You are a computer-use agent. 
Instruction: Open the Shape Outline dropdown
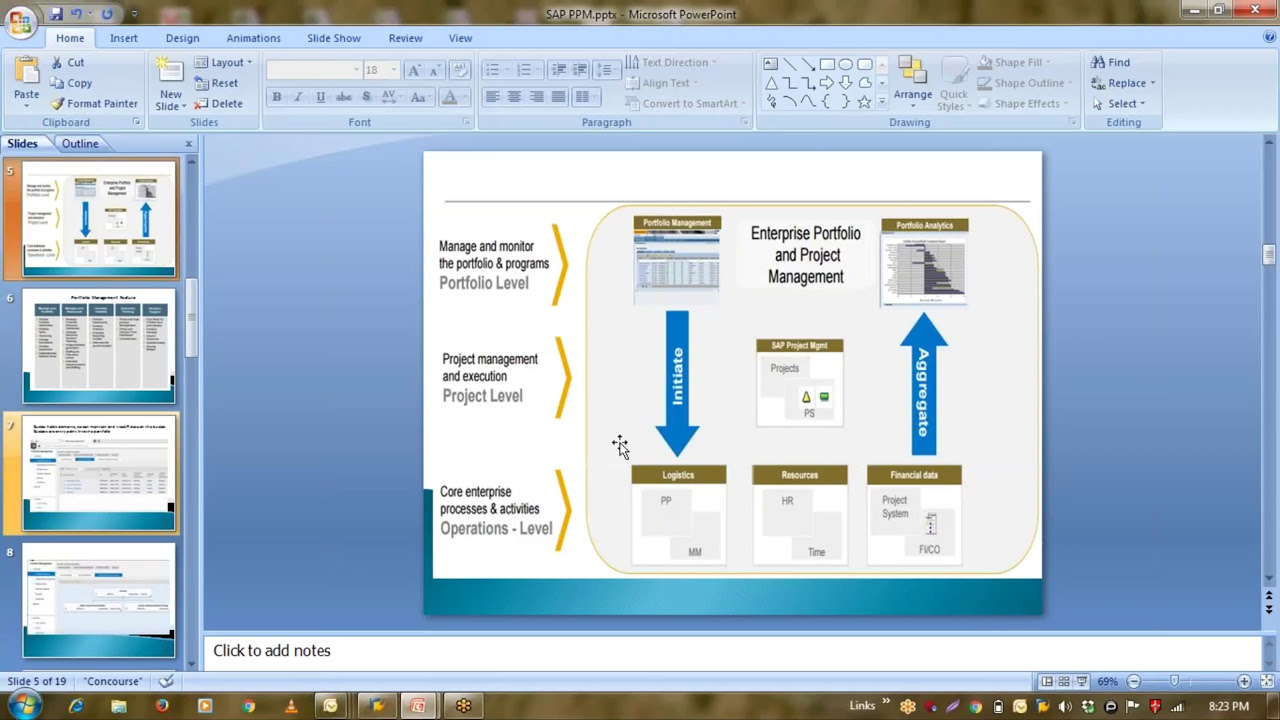coord(1024,83)
